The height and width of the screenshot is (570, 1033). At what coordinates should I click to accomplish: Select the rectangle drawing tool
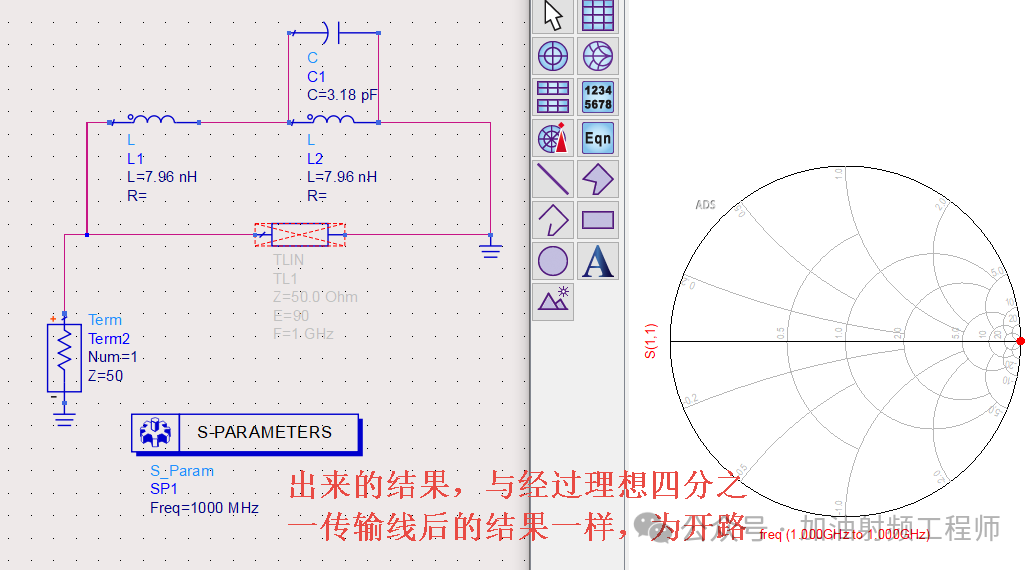coord(598,220)
